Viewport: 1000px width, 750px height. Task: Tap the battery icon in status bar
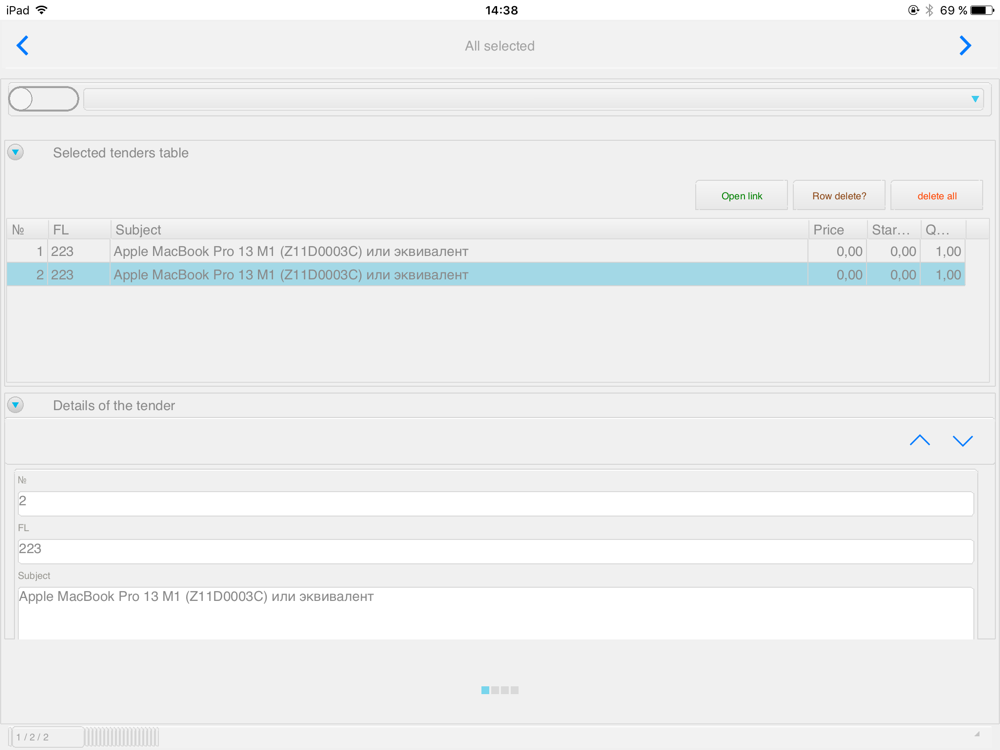coord(982,10)
